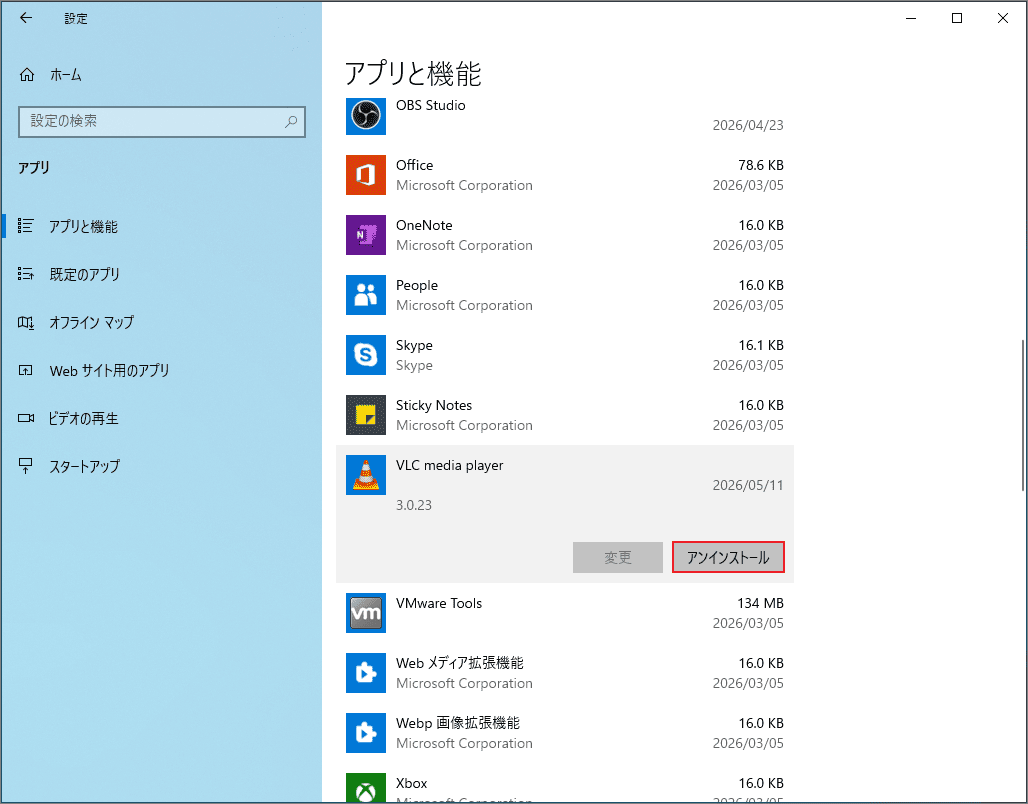
Task: Click the アンインストール button for VLC
Action: pyautogui.click(x=728, y=557)
